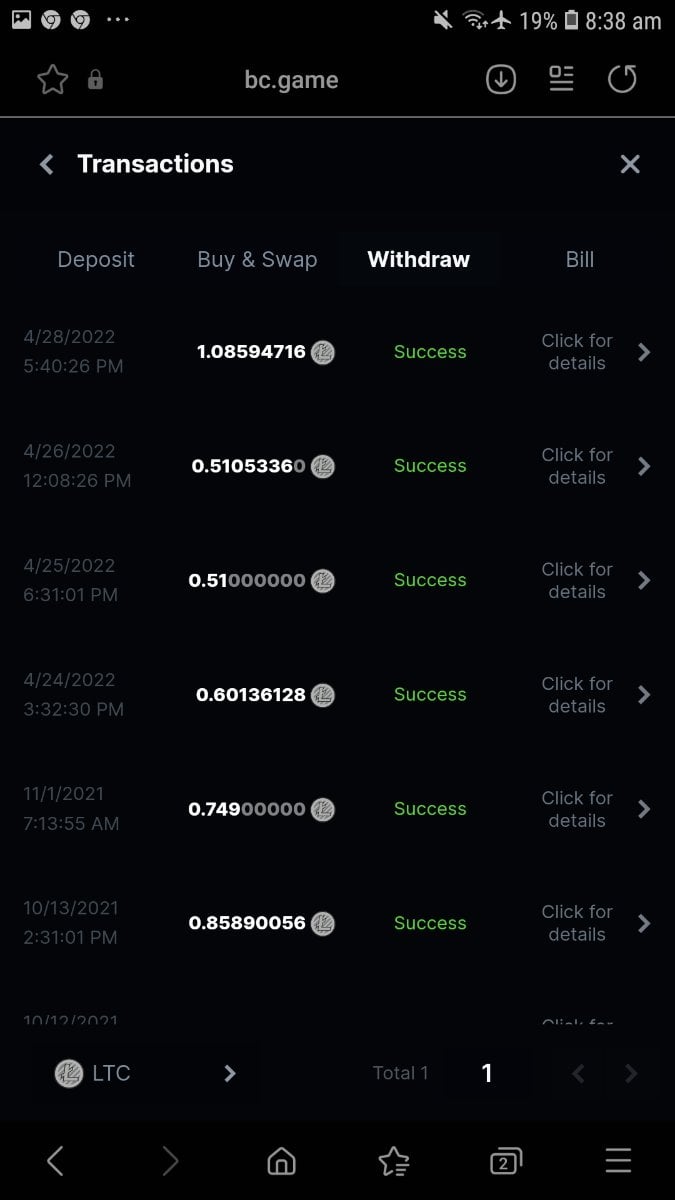Switch to the Deposit tab

pos(96,260)
